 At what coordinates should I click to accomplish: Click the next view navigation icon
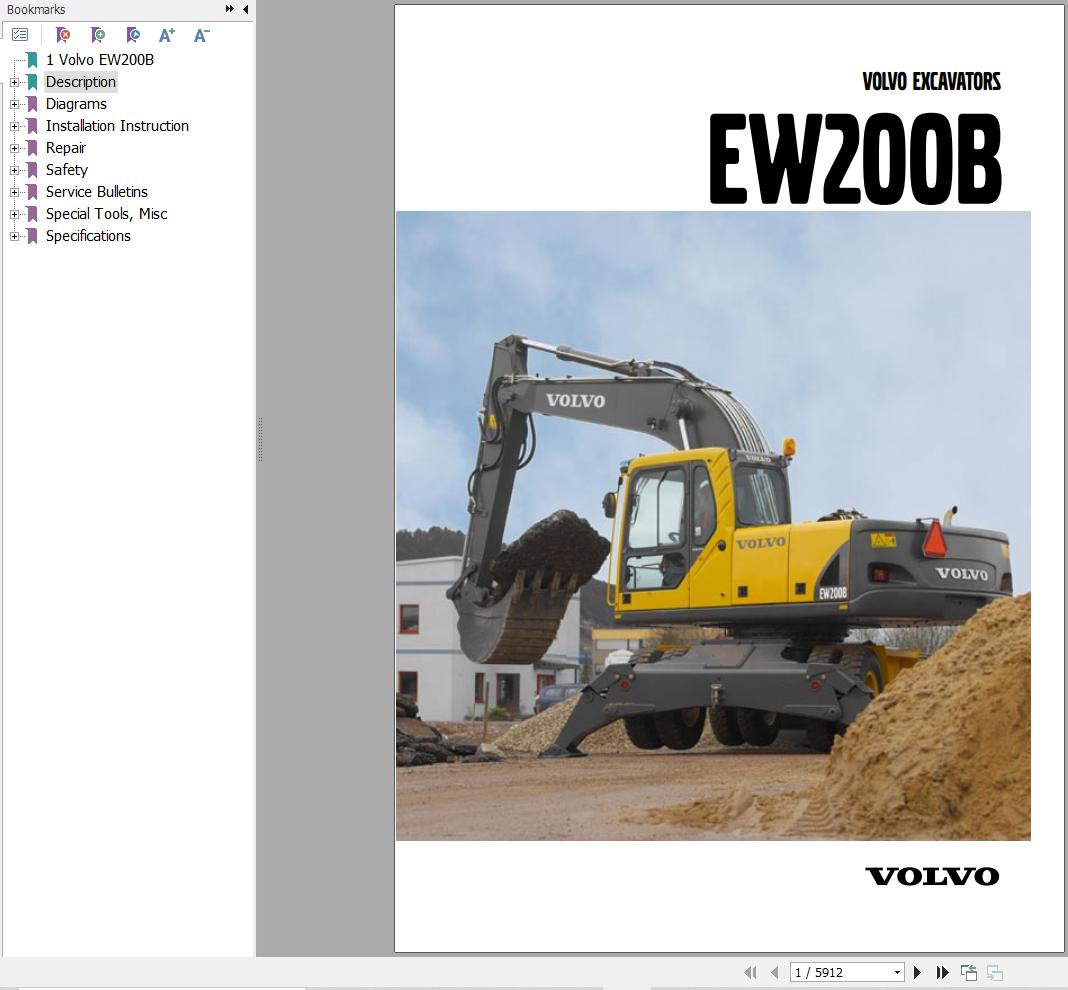coord(994,972)
